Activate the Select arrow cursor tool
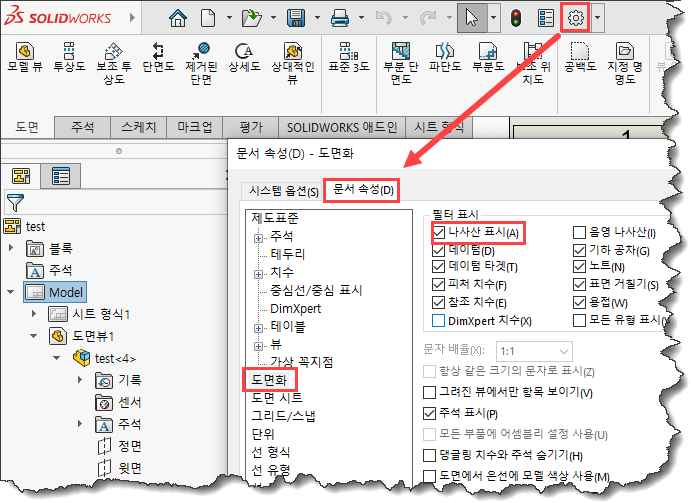691x503 pixels. [472, 18]
